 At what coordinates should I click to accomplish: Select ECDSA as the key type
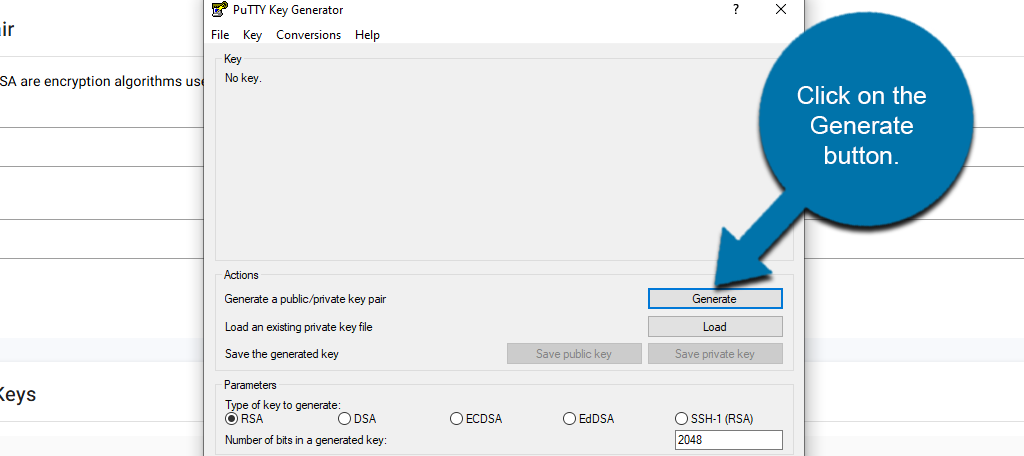pyautogui.click(x=457, y=419)
